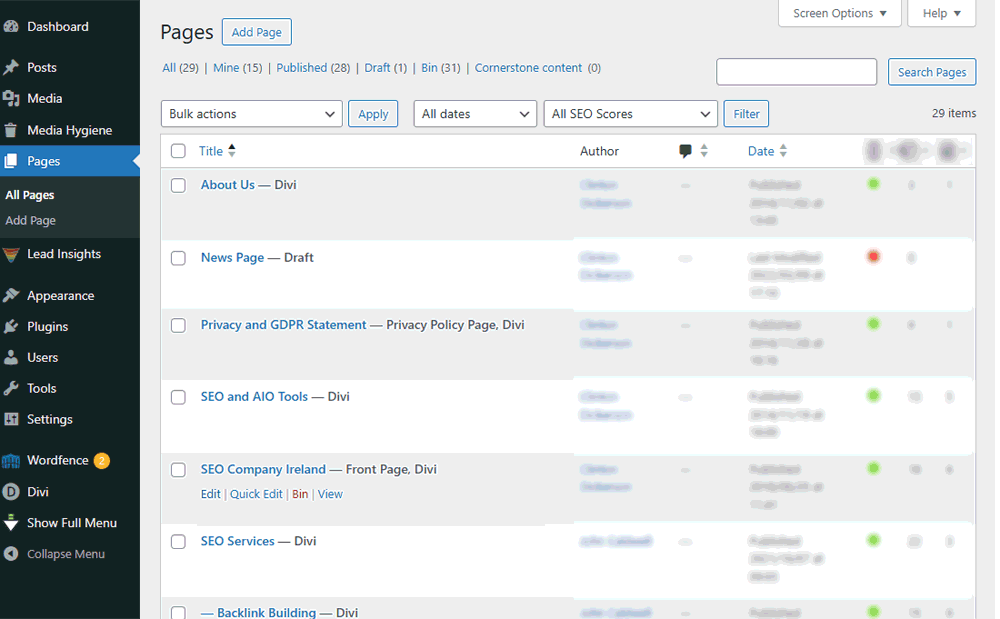
Task: Select all pages via header checkbox
Action: click(178, 150)
